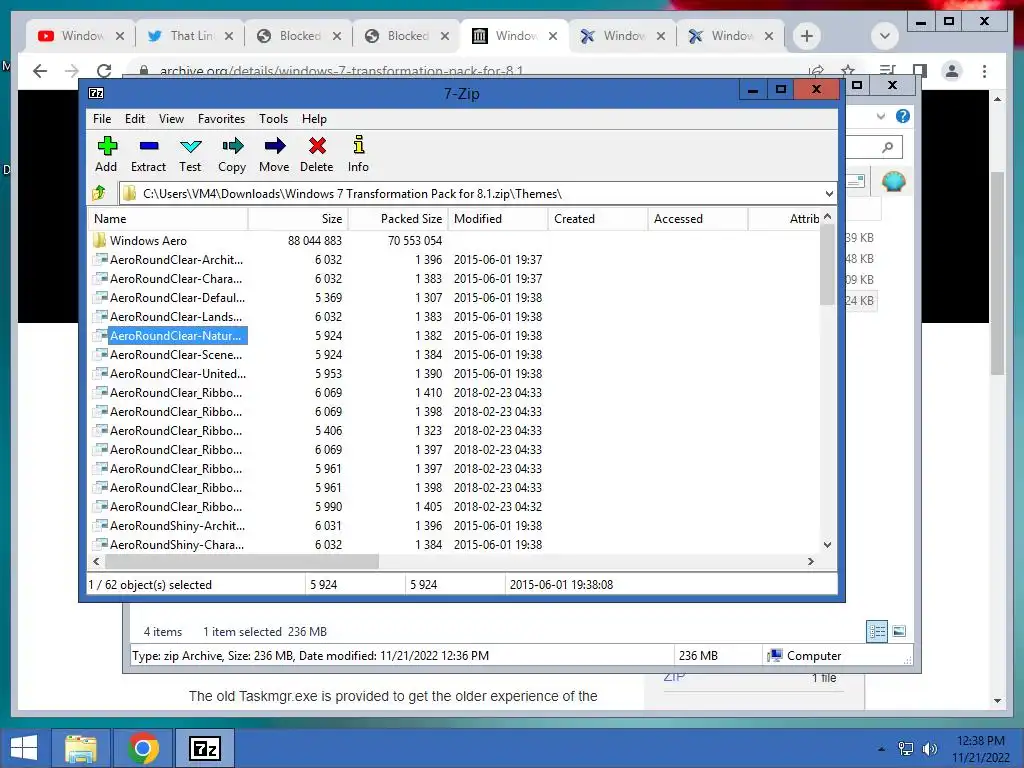Sort by the Created column header
Image resolution: width=1024 pixels, height=768 pixels.
pyautogui.click(x=598, y=219)
